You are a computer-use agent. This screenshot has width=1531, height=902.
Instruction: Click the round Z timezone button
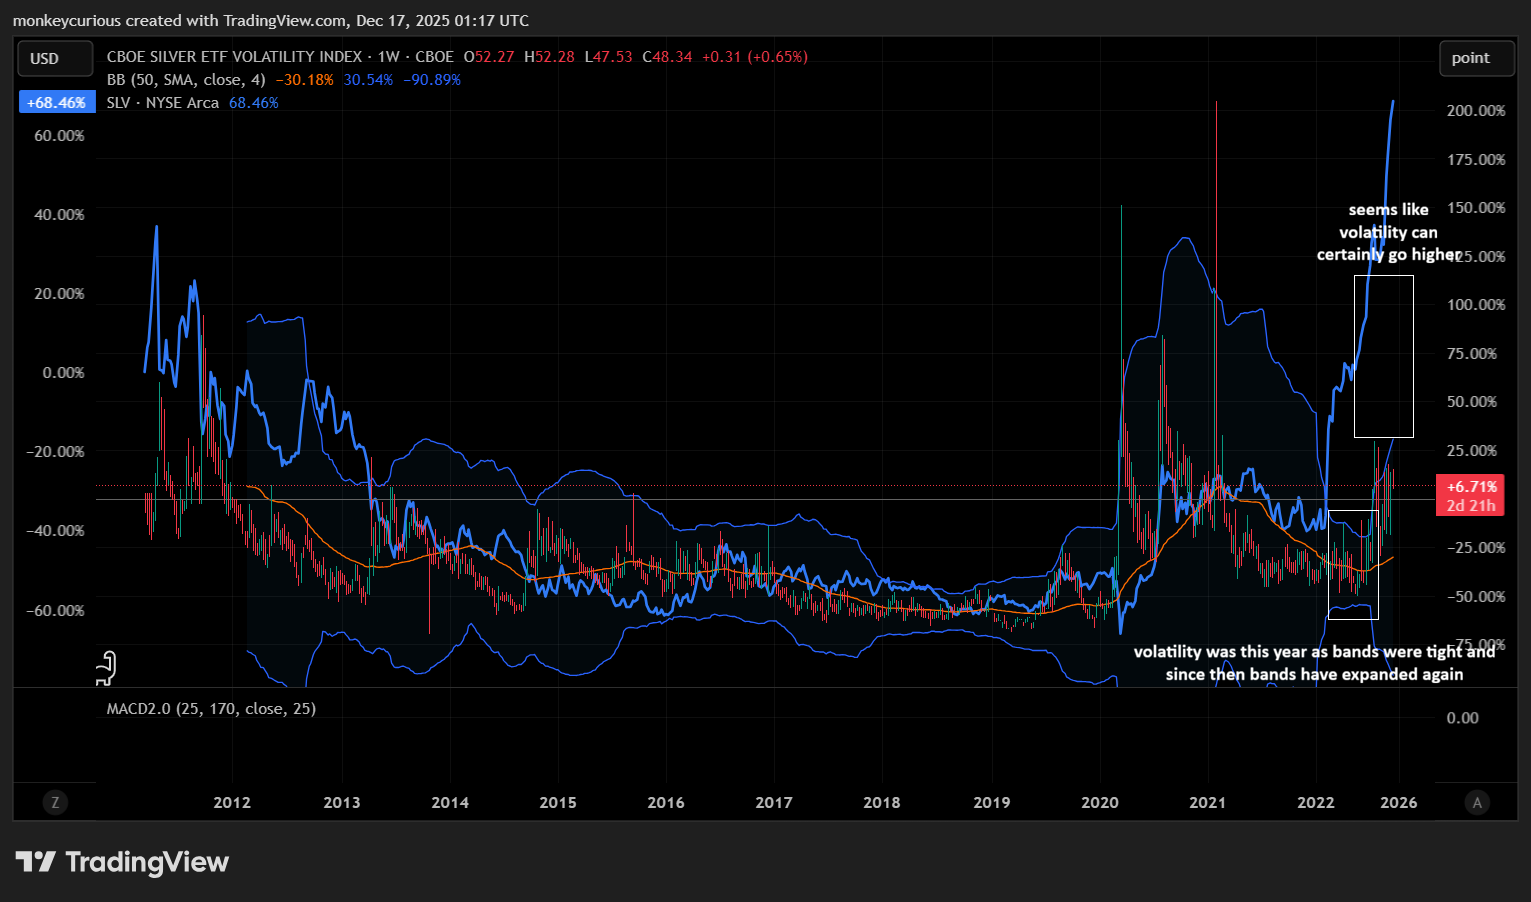point(55,801)
